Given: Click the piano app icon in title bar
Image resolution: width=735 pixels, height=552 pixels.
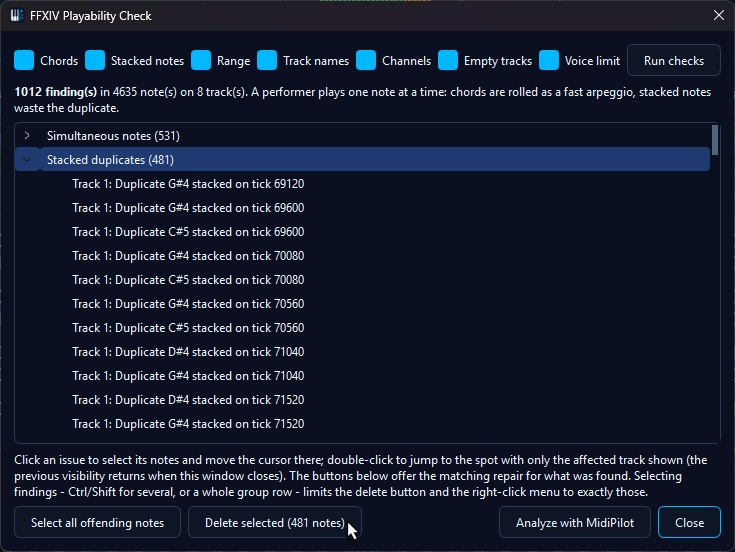Looking at the screenshot, I should [17, 15].
